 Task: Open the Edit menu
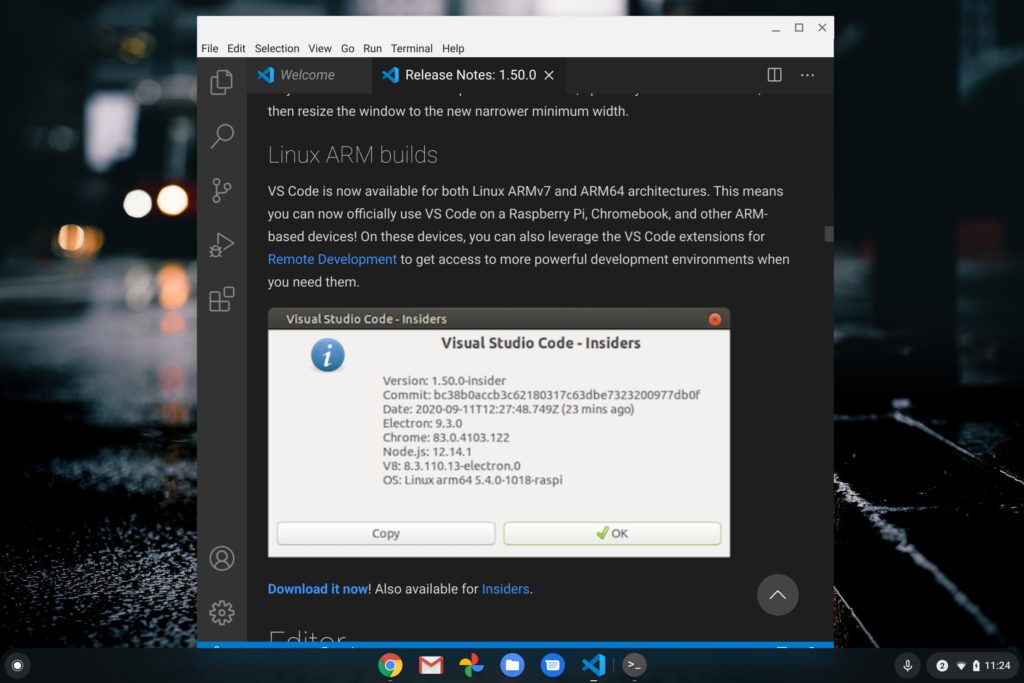[236, 48]
